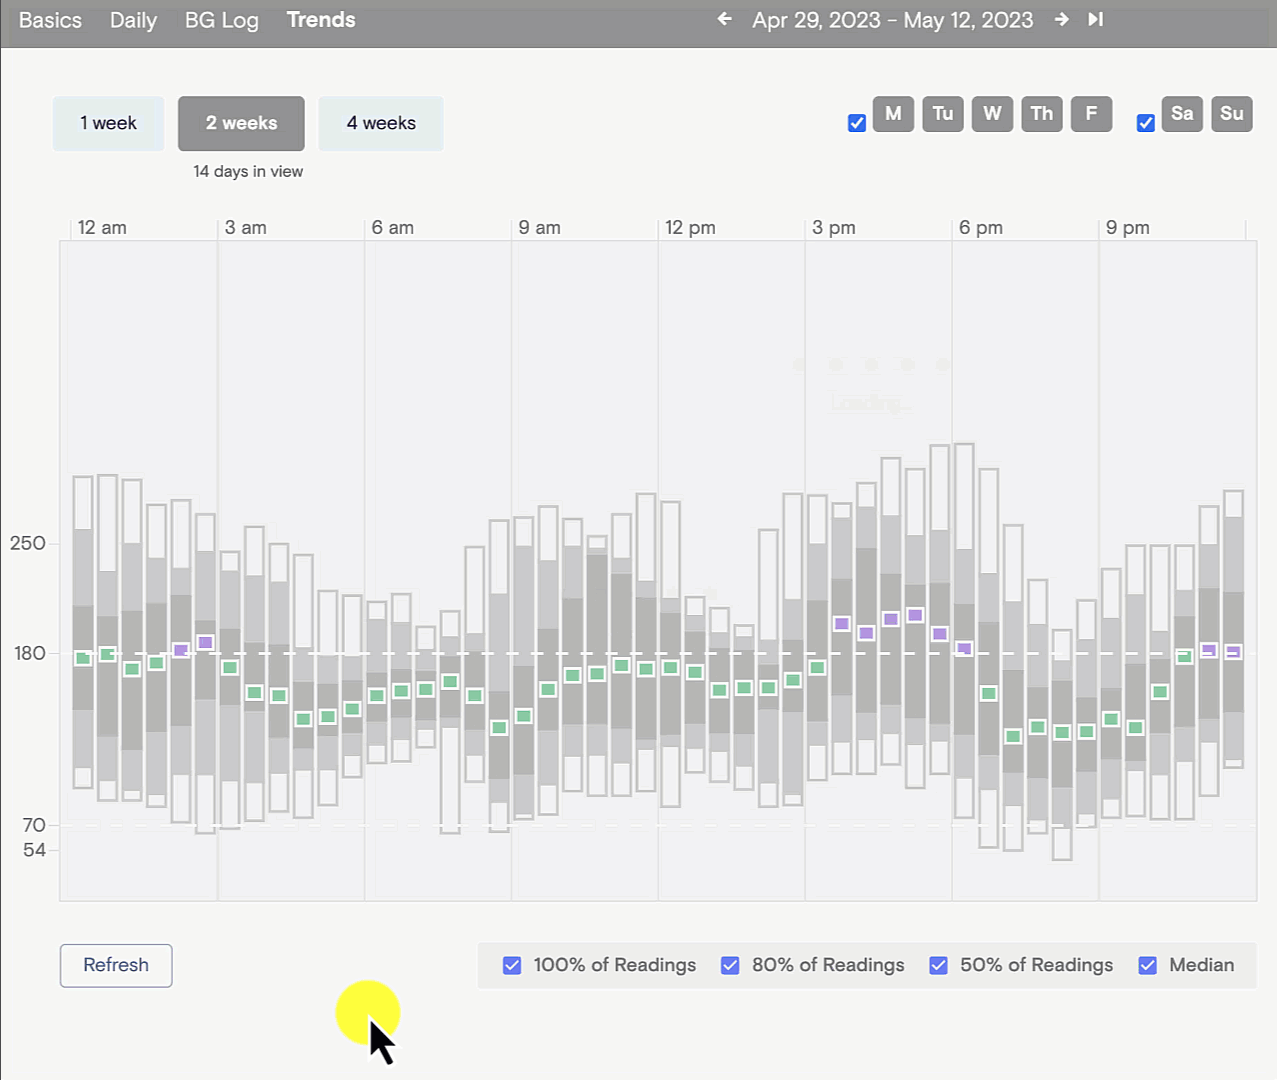The height and width of the screenshot is (1080, 1277).
Task: Toggle the weekend days checkbox
Action: tap(1146, 123)
